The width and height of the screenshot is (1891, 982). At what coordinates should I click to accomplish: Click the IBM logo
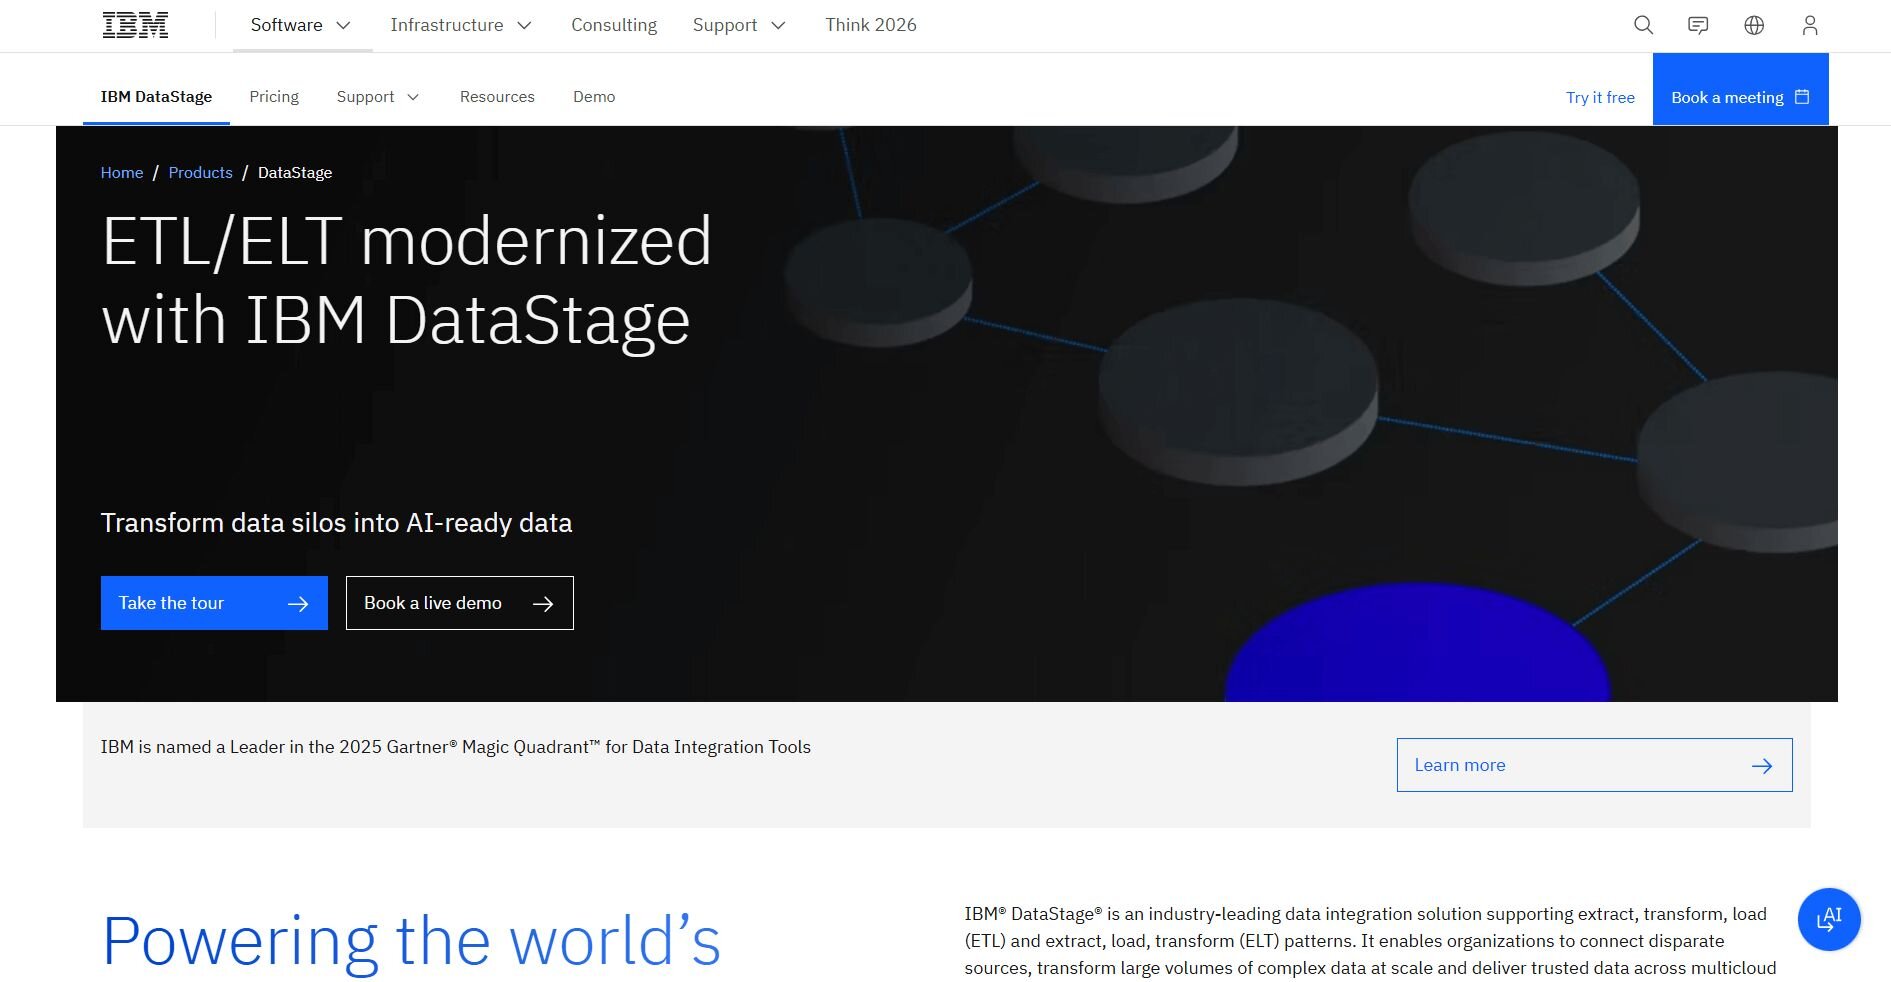135,25
